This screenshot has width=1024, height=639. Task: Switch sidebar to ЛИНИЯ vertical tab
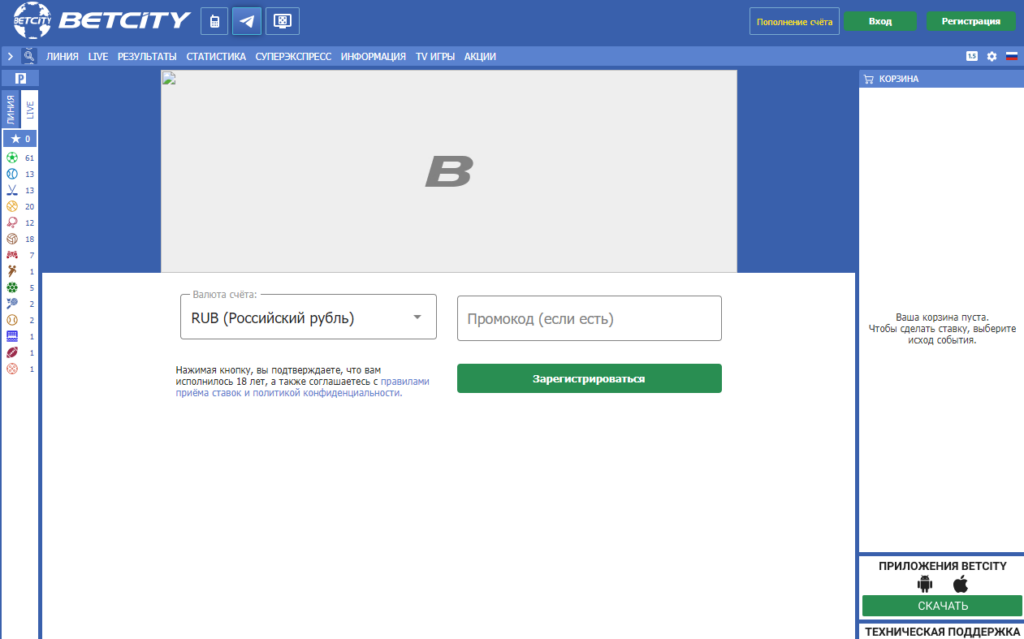pyautogui.click(x=11, y=109)
